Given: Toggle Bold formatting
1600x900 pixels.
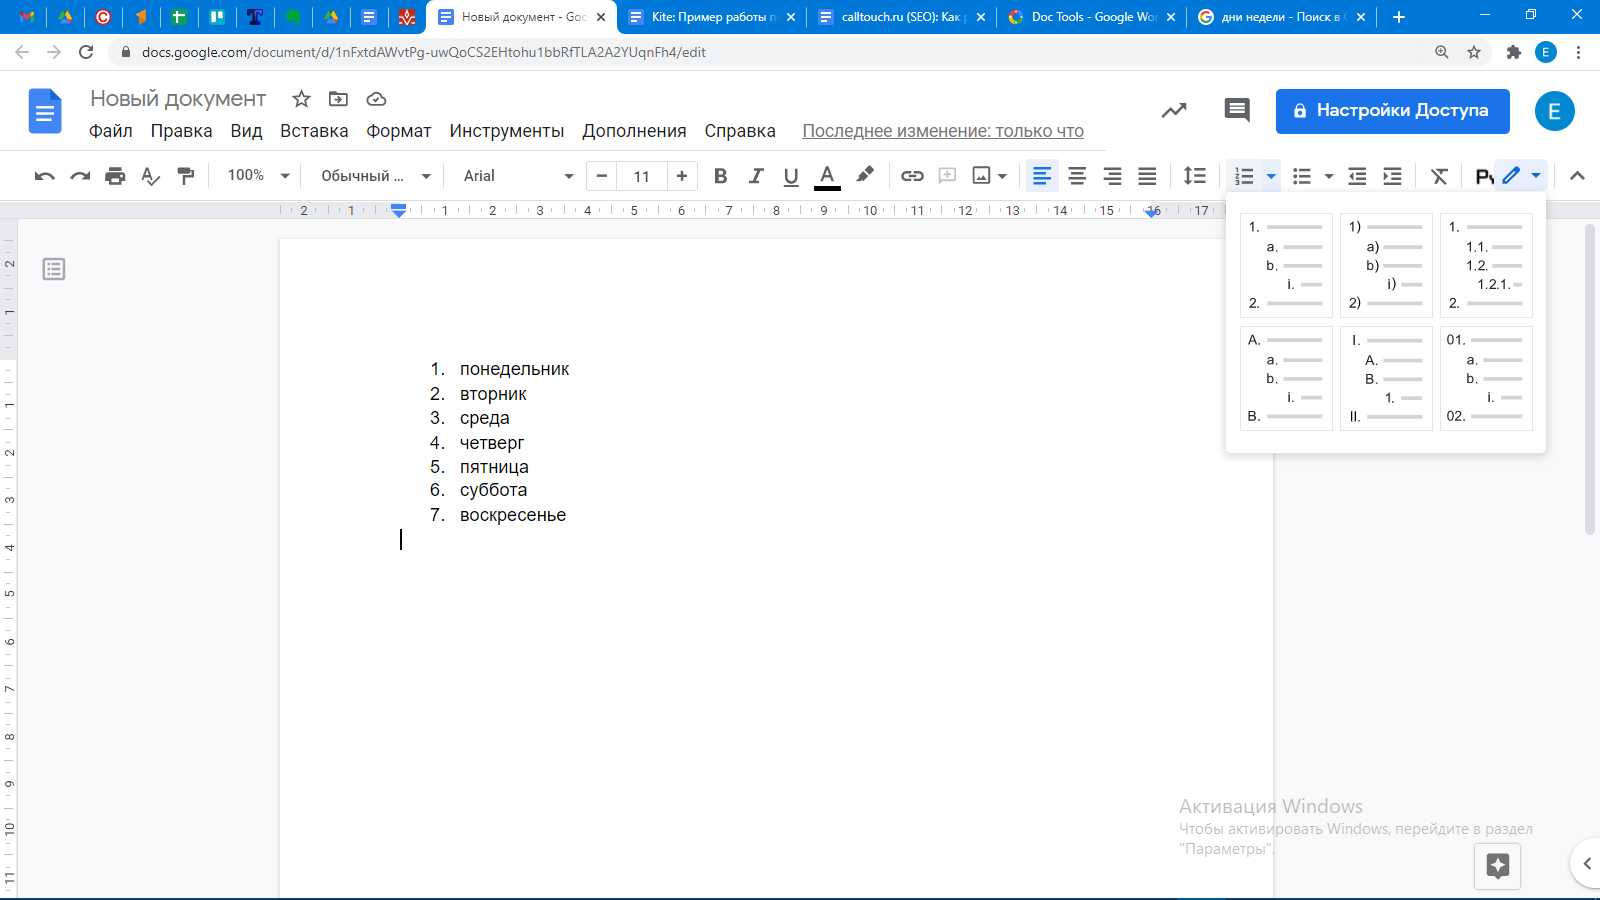Looking at the screenshot, I should coord(720,176).
